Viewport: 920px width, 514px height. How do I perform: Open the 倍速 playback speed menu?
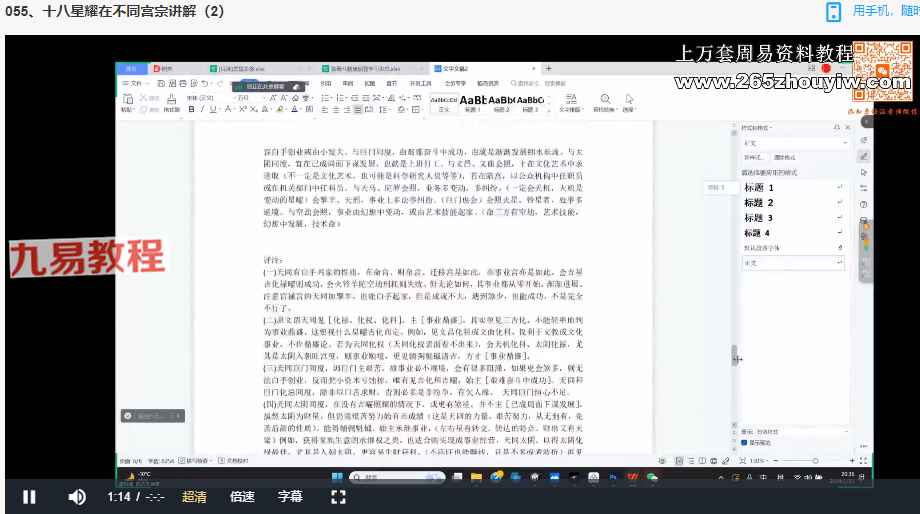point(242,497)
